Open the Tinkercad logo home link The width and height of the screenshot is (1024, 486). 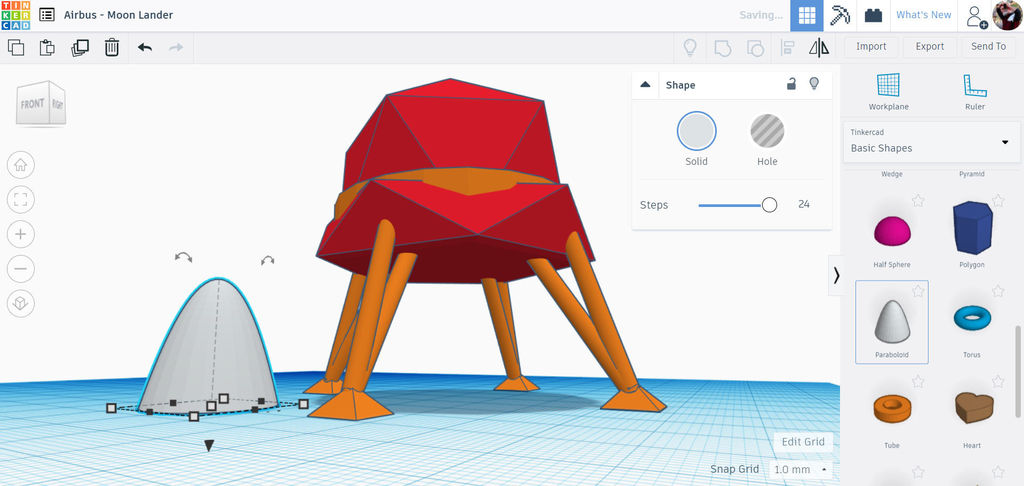pyautogui.click(x=15, y=15)
